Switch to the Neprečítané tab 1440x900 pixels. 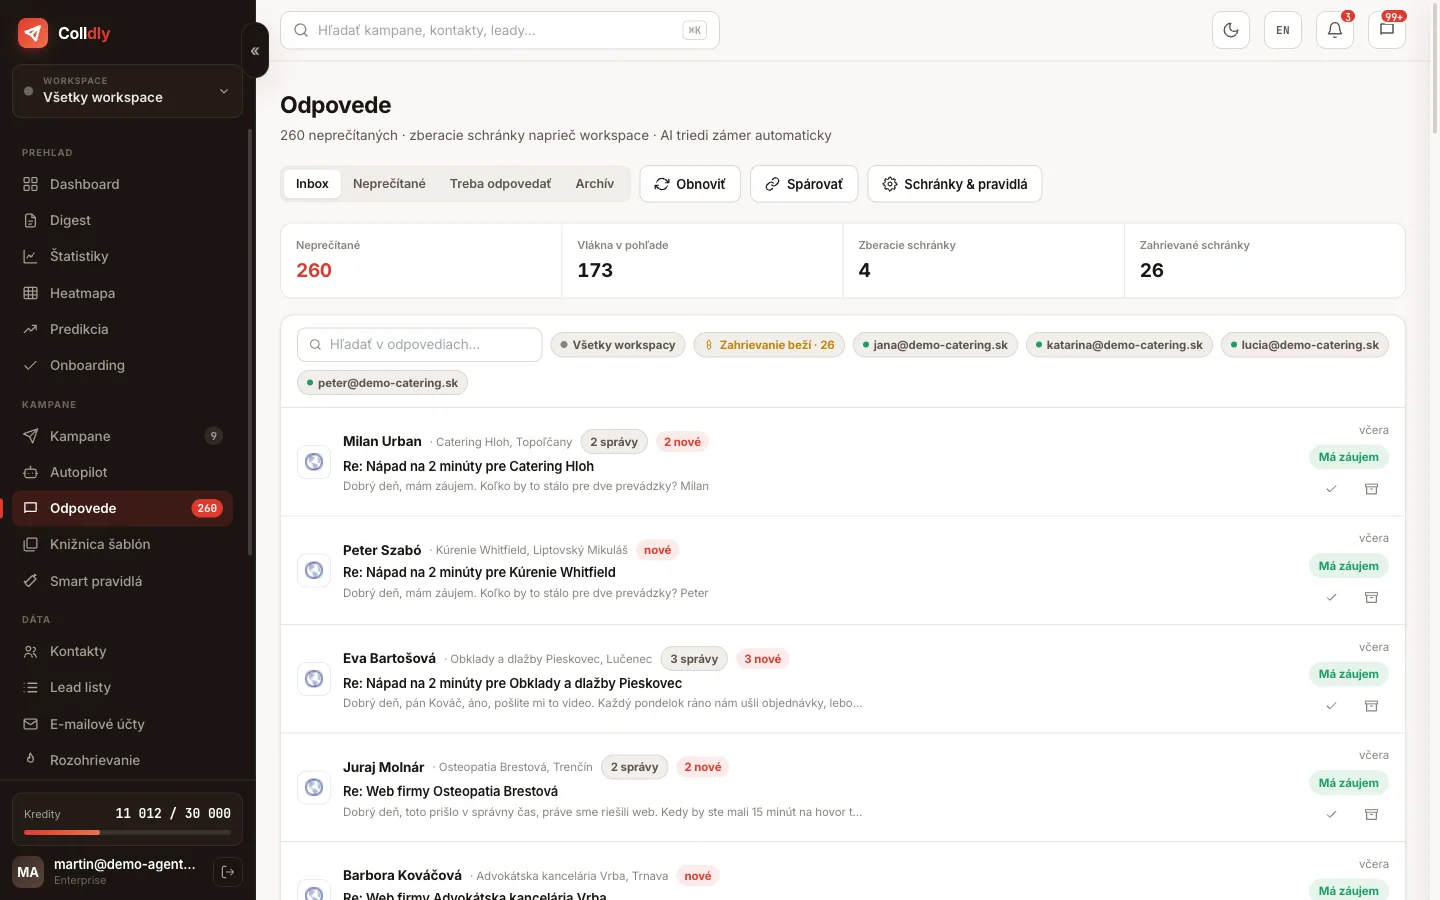coord(389,184)
